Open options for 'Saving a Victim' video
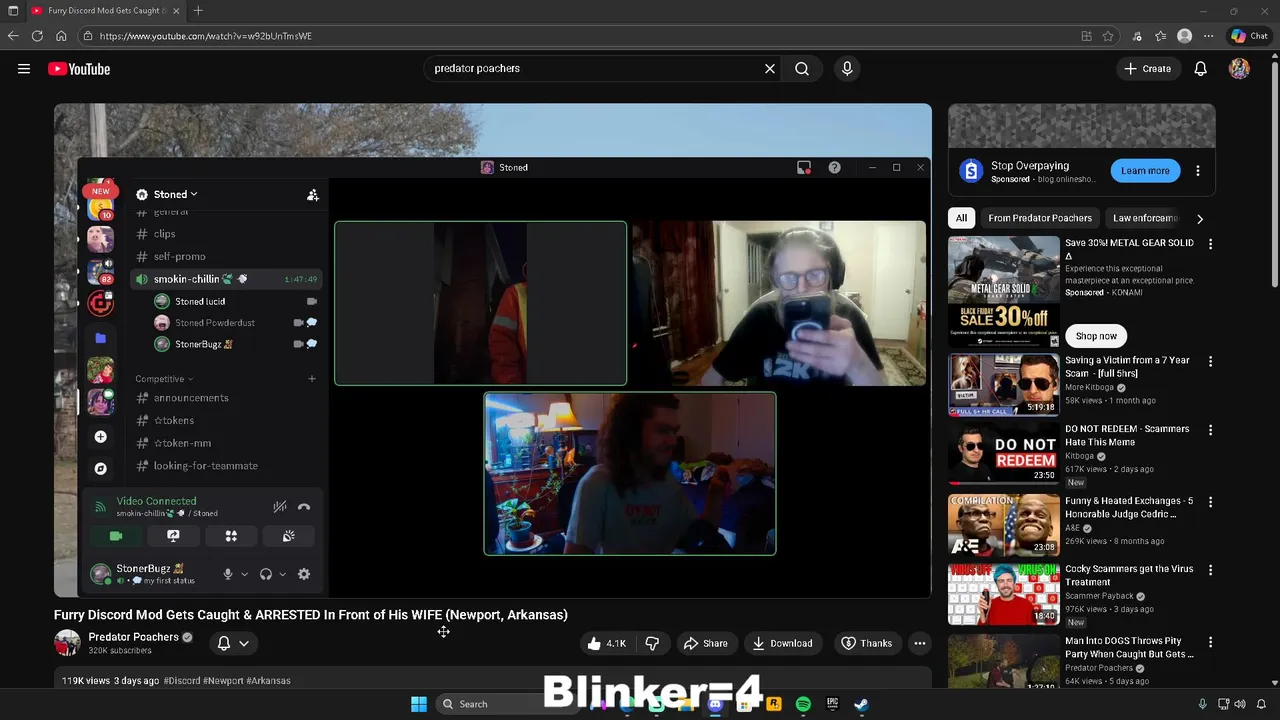The image size is (1280, 720). pos(1210,362)
